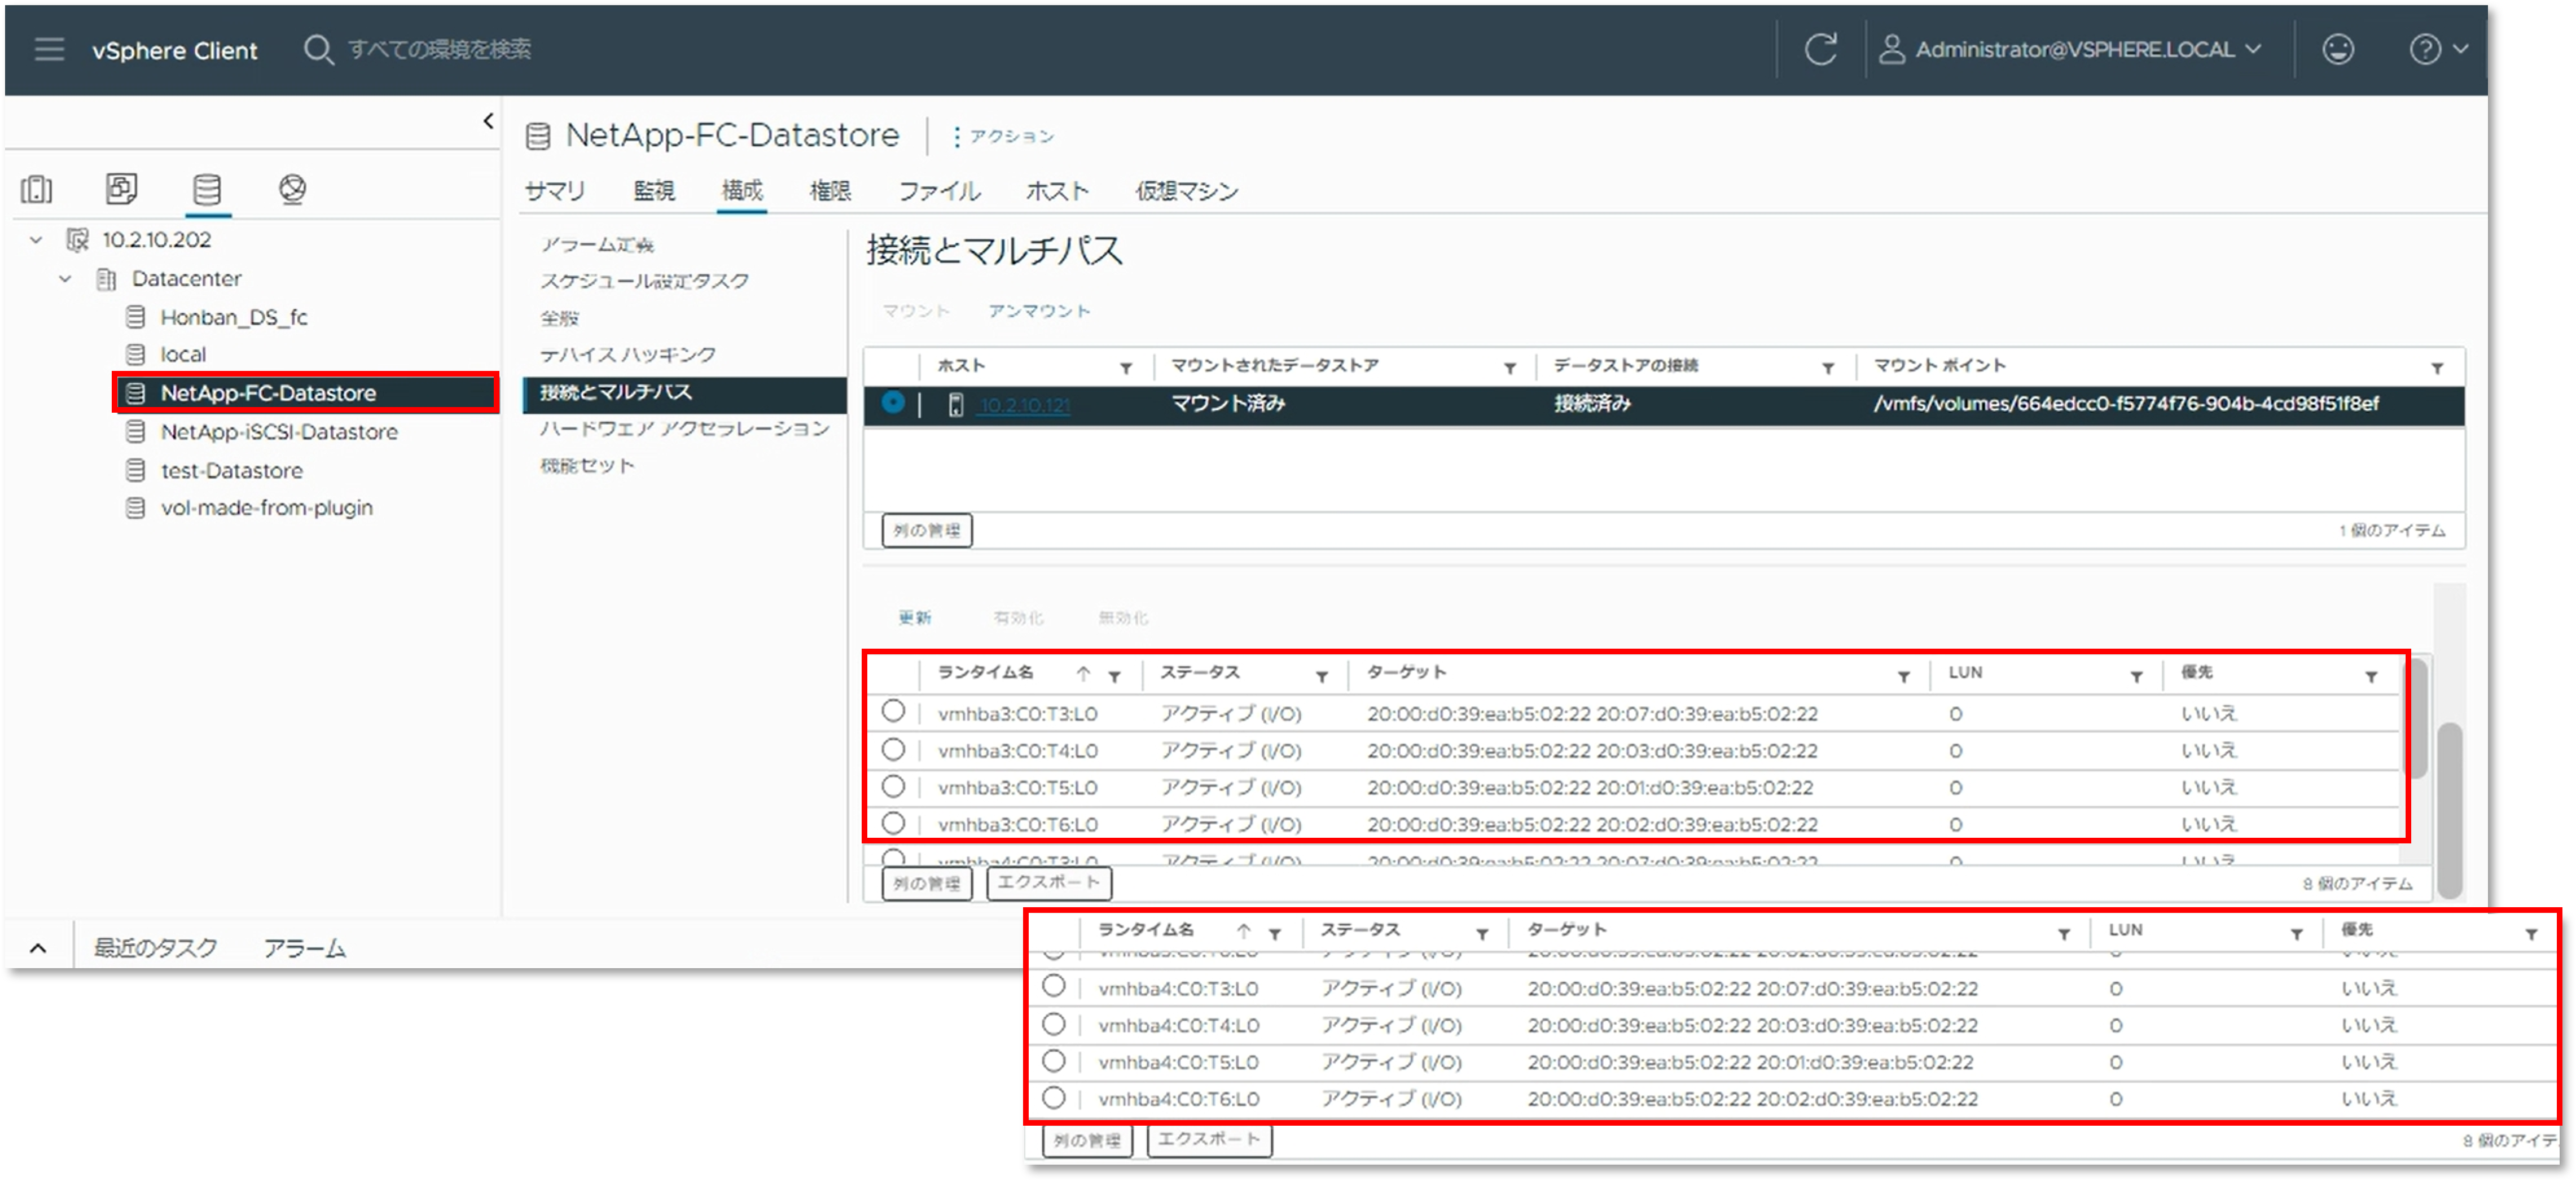Image resolution: width=2576 pixels, height=1181 pixels.
Task: Open the hamburger navigation menu
Action: pyautogui.click(x=49, y=49)
